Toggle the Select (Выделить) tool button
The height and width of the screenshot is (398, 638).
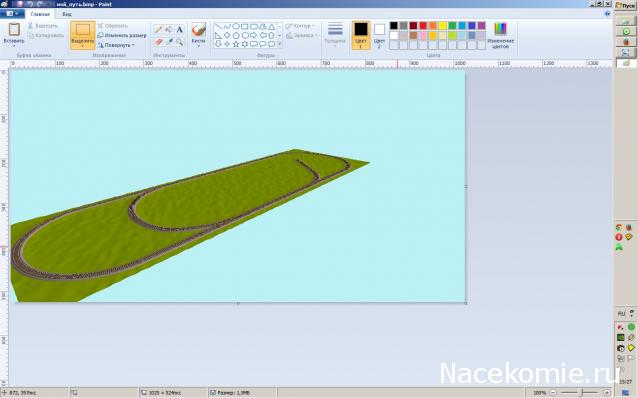(83, 35)
